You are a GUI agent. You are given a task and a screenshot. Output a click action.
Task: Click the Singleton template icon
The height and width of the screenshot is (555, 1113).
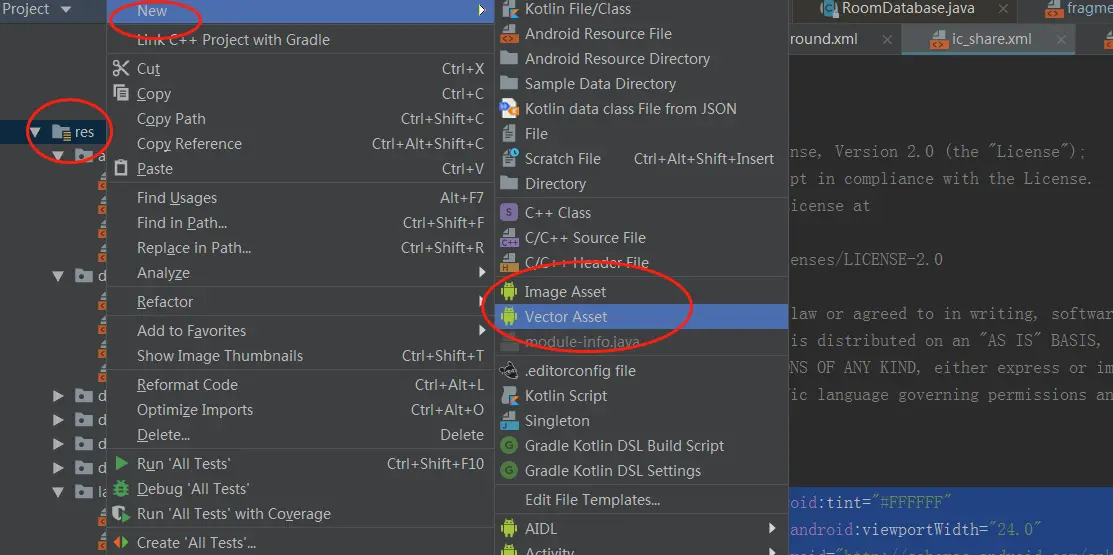pyautogui.click(x=509, y=421)
